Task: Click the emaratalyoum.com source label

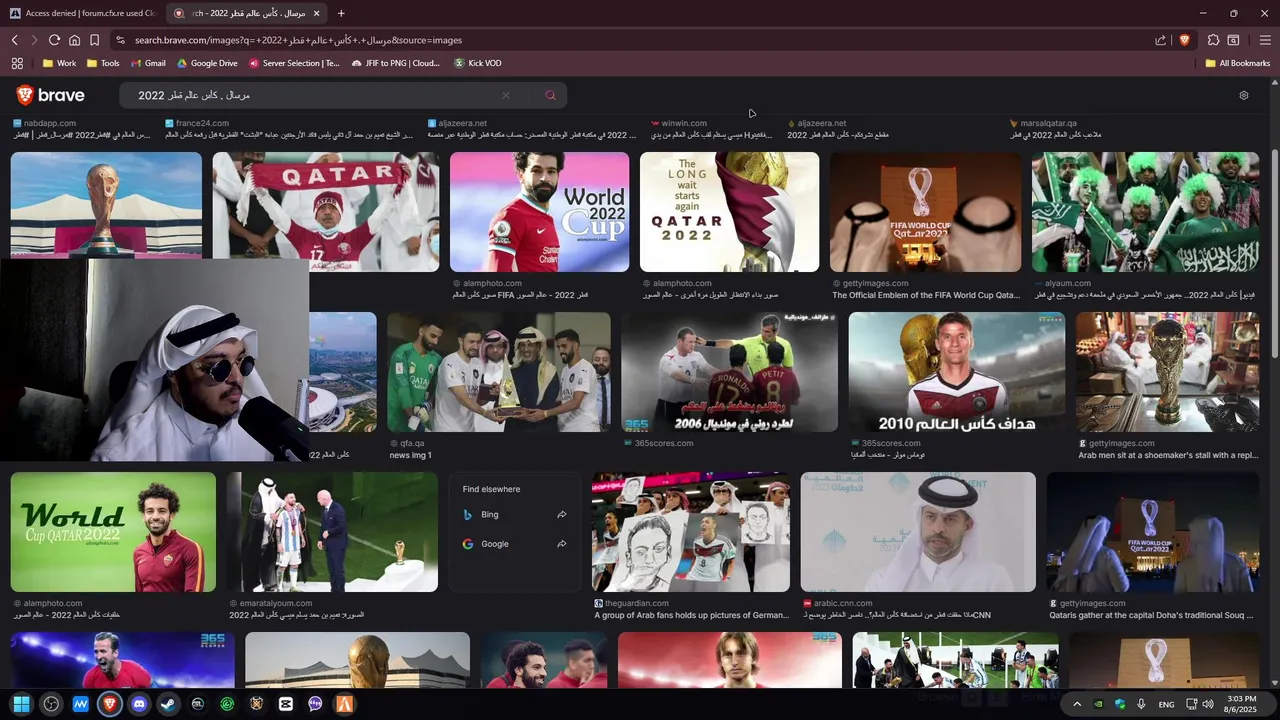Action: (x=276, y=603)
